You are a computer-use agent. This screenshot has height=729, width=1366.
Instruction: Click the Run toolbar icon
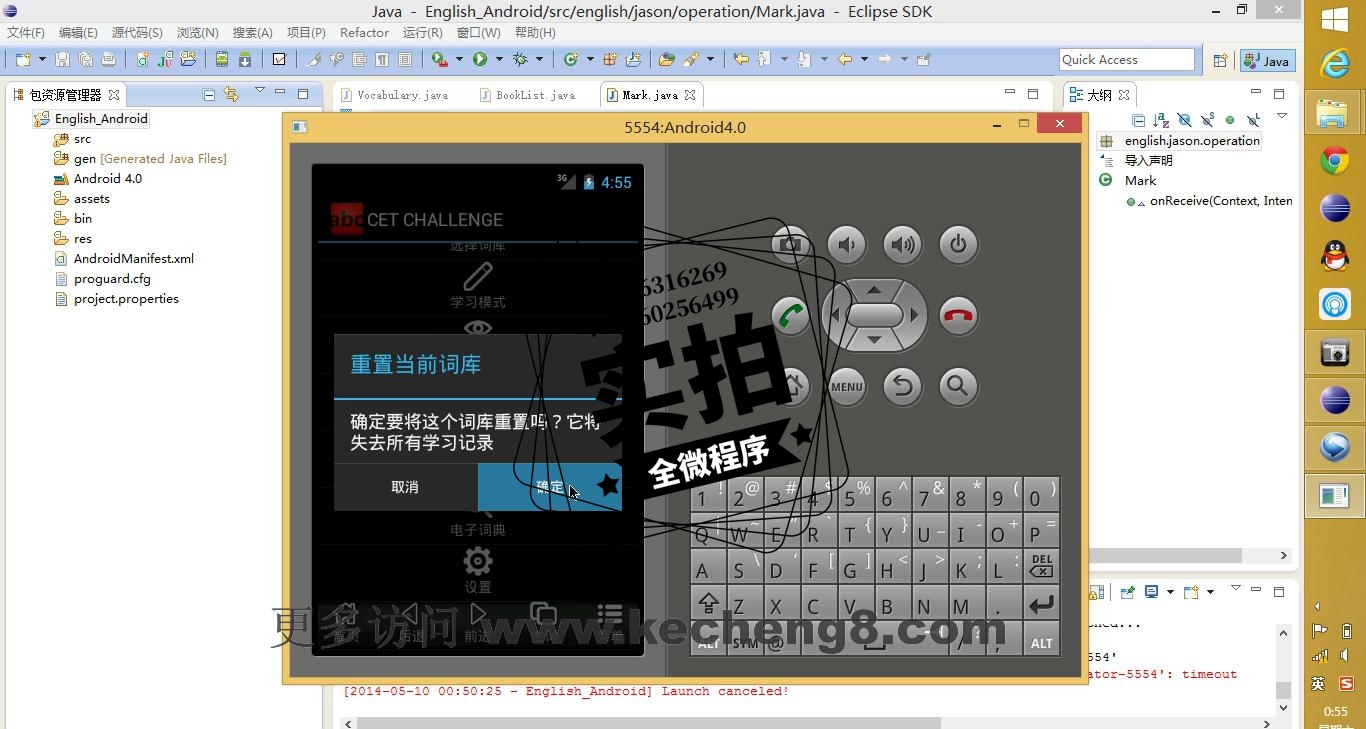pyautogui.click(x=480, y=60)
